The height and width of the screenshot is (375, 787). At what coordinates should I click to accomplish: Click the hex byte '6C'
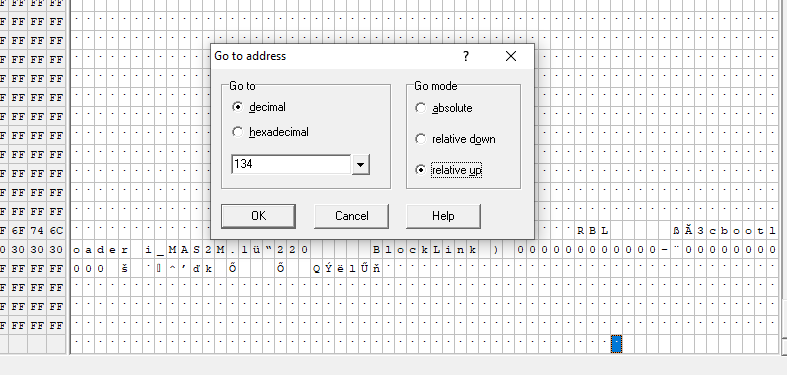[56, 230]
